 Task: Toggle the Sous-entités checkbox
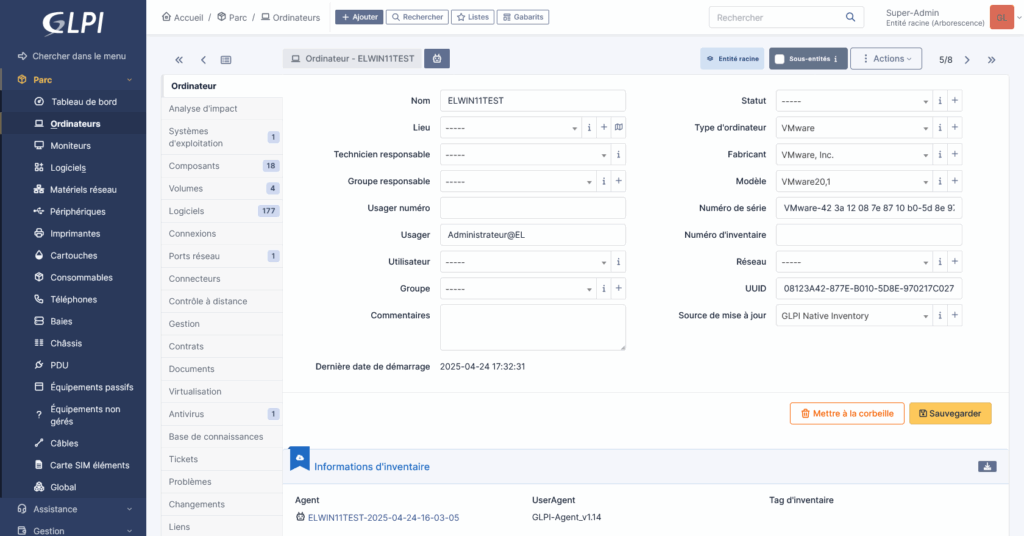tap(780, 59)
